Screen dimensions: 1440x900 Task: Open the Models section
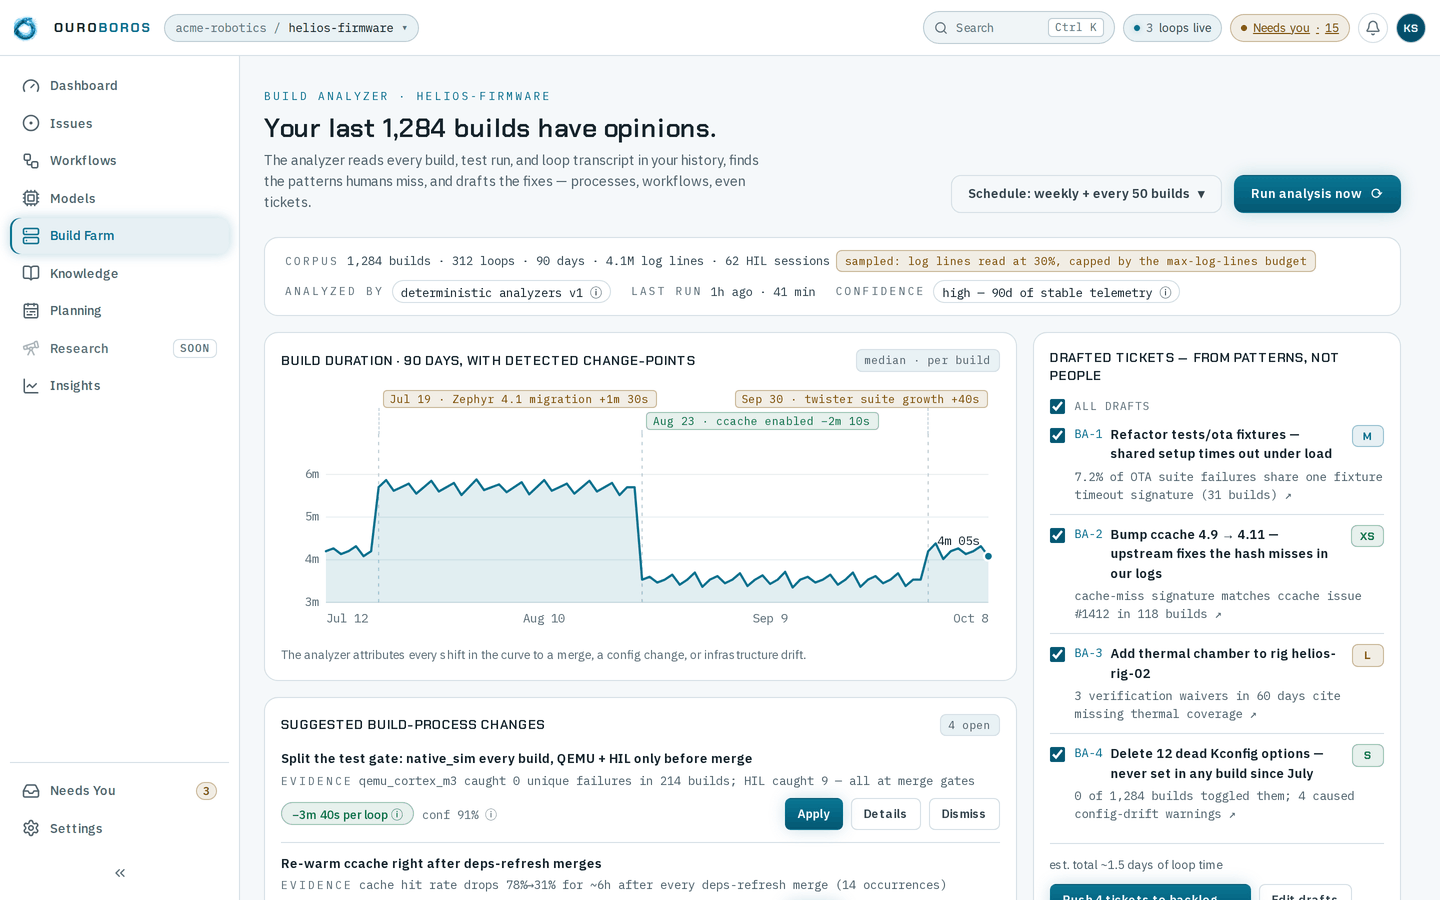(120, 198)
